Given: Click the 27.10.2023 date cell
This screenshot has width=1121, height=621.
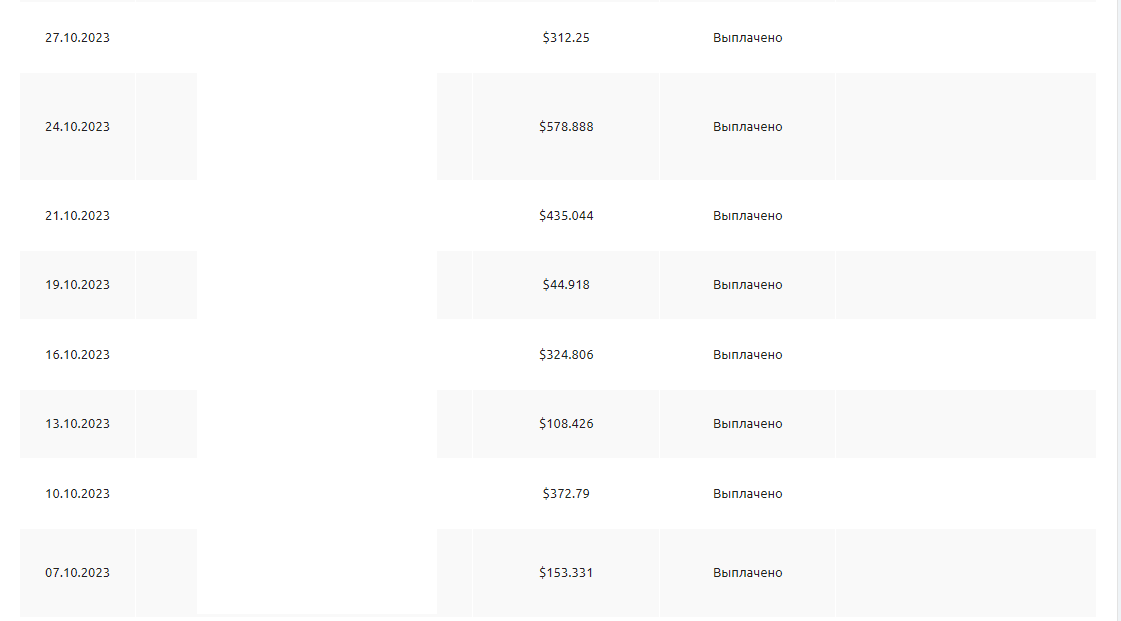Looking at the screenshot, I should [77, 38].
